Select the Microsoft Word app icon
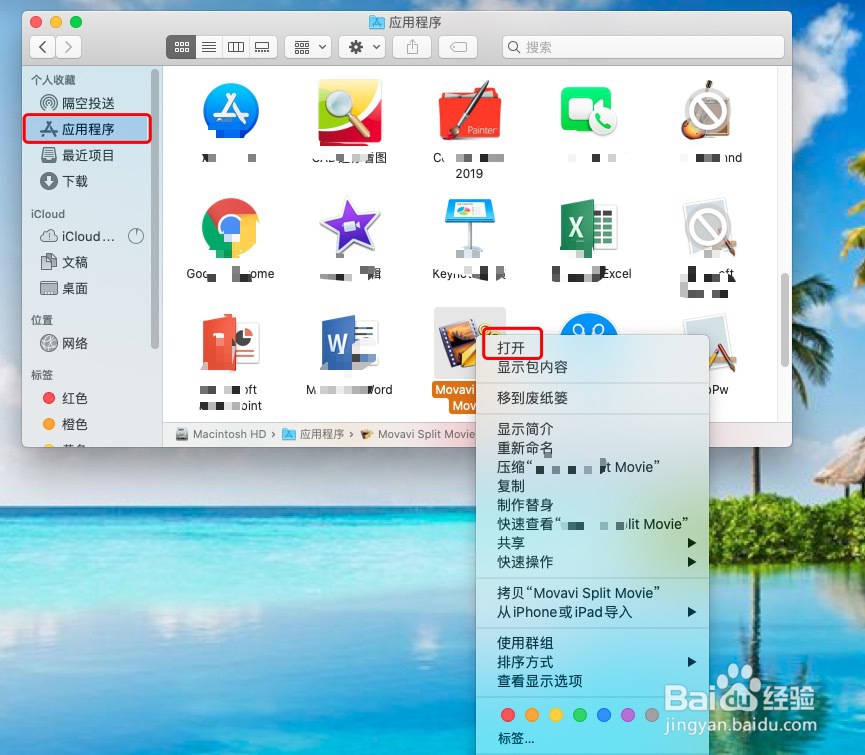The height and width of the screenshot is (755, 865). click(350, 344)
